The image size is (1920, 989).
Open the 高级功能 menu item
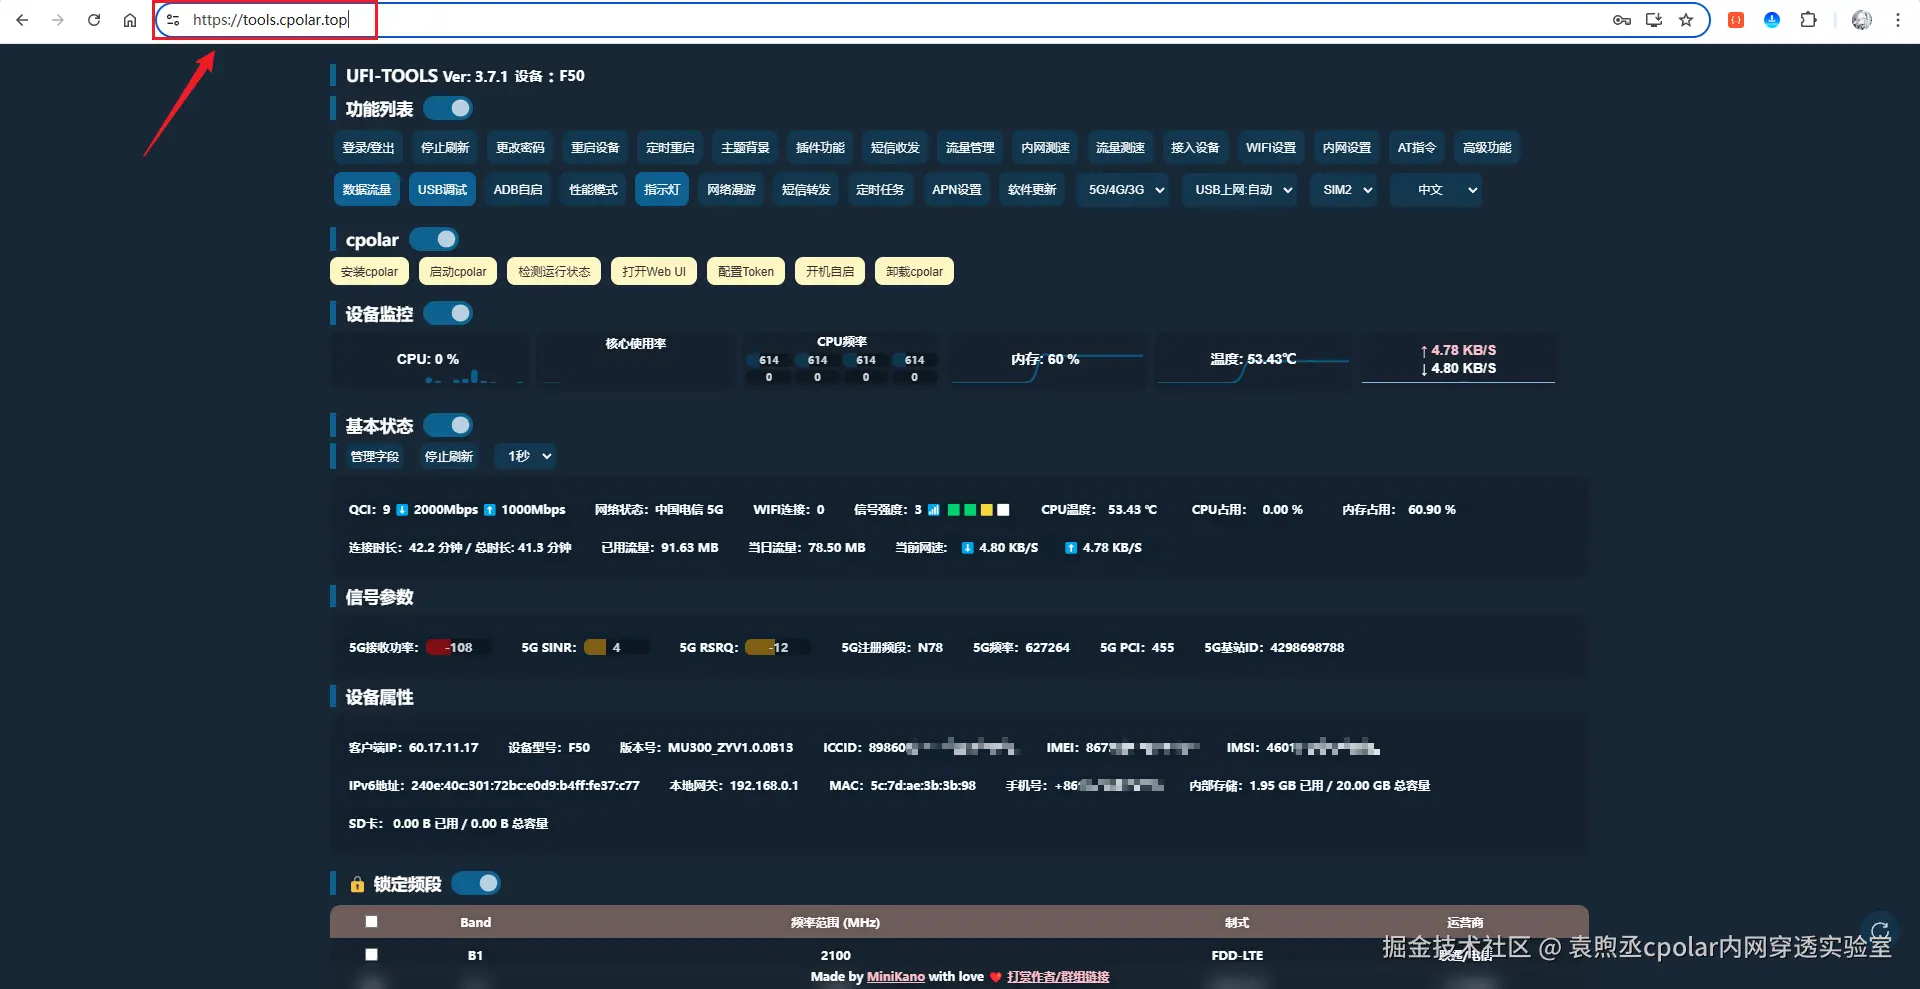click(x=1487, y=148)
